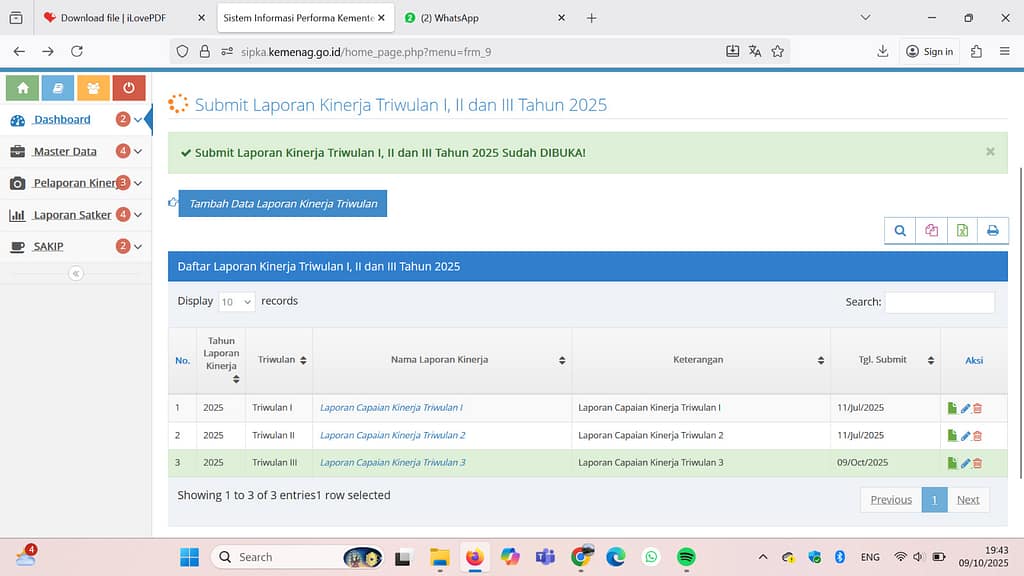Open the Display records count dropdown
The image size is (1024, 576).
click(x=236, y=301)
